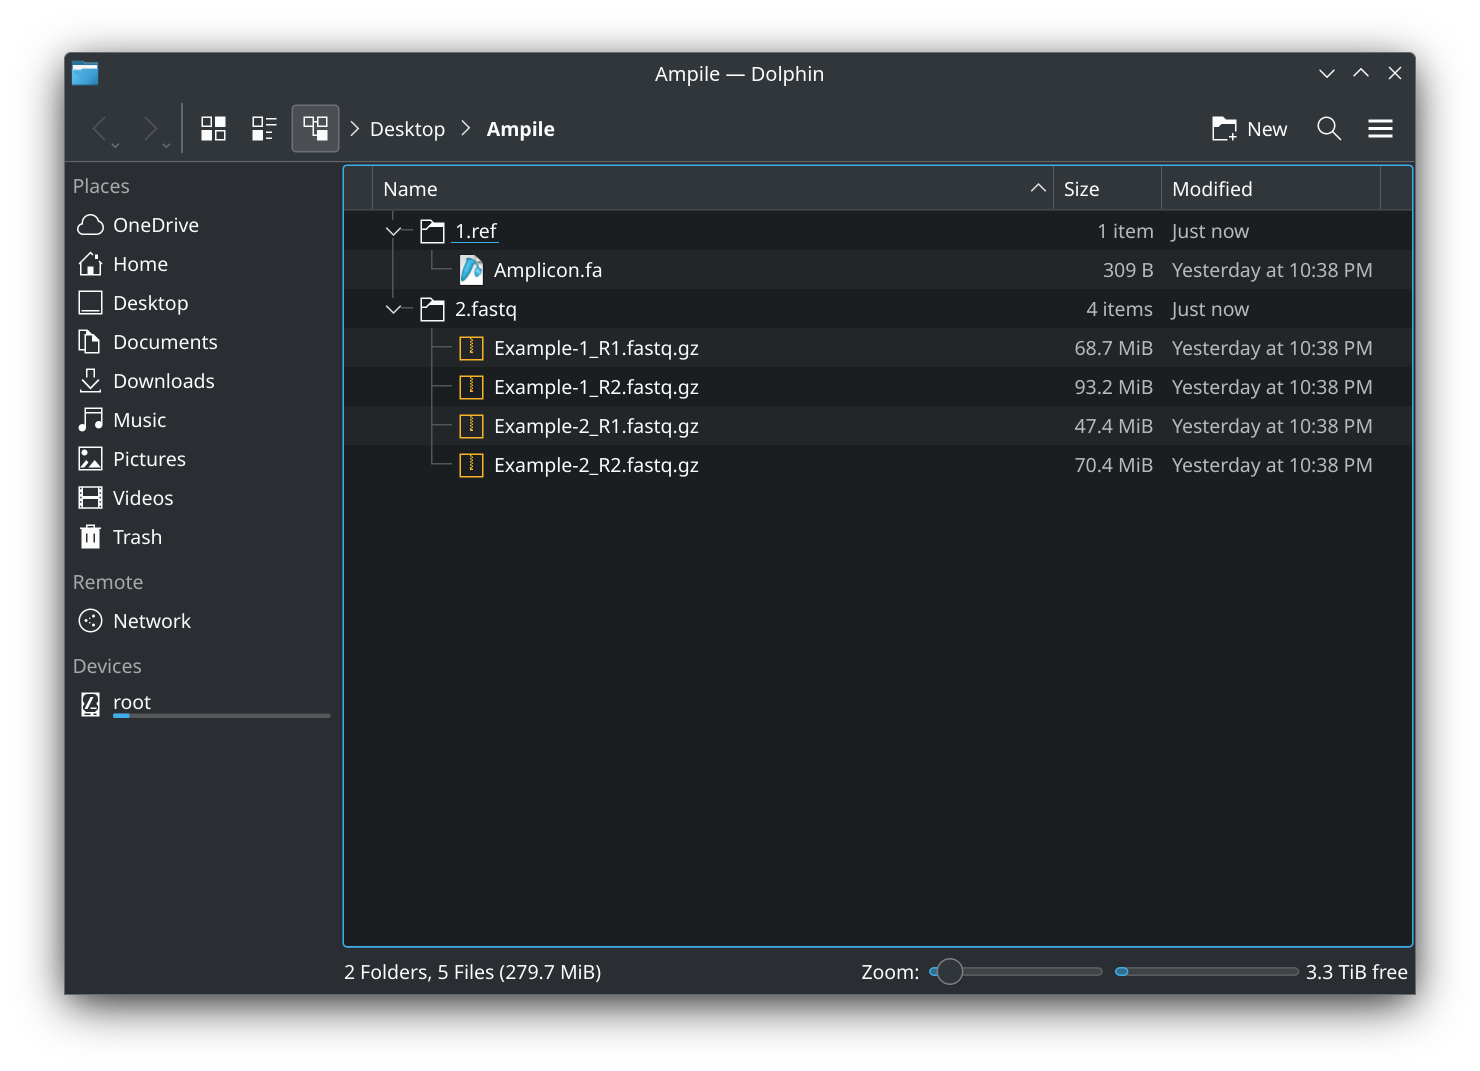This screenshot has width=1480, height=1071.
Task: Select Example-2_R1.fastq.gz archive icon
Action: pos(471,426)
